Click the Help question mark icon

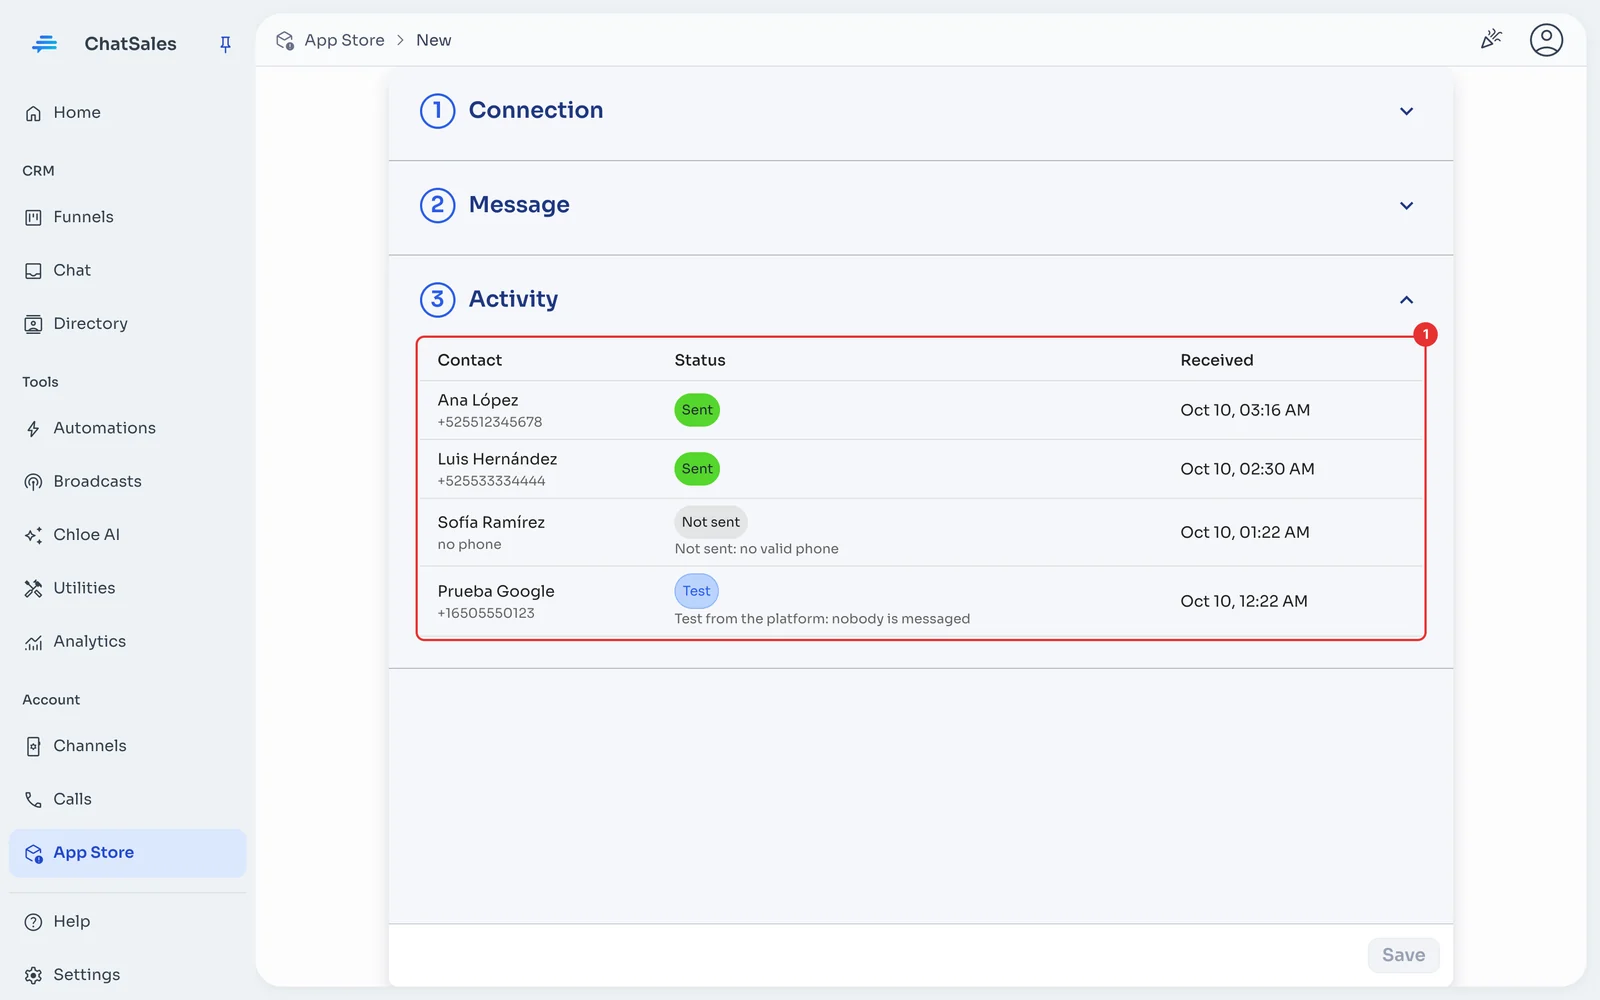point(33,922)
